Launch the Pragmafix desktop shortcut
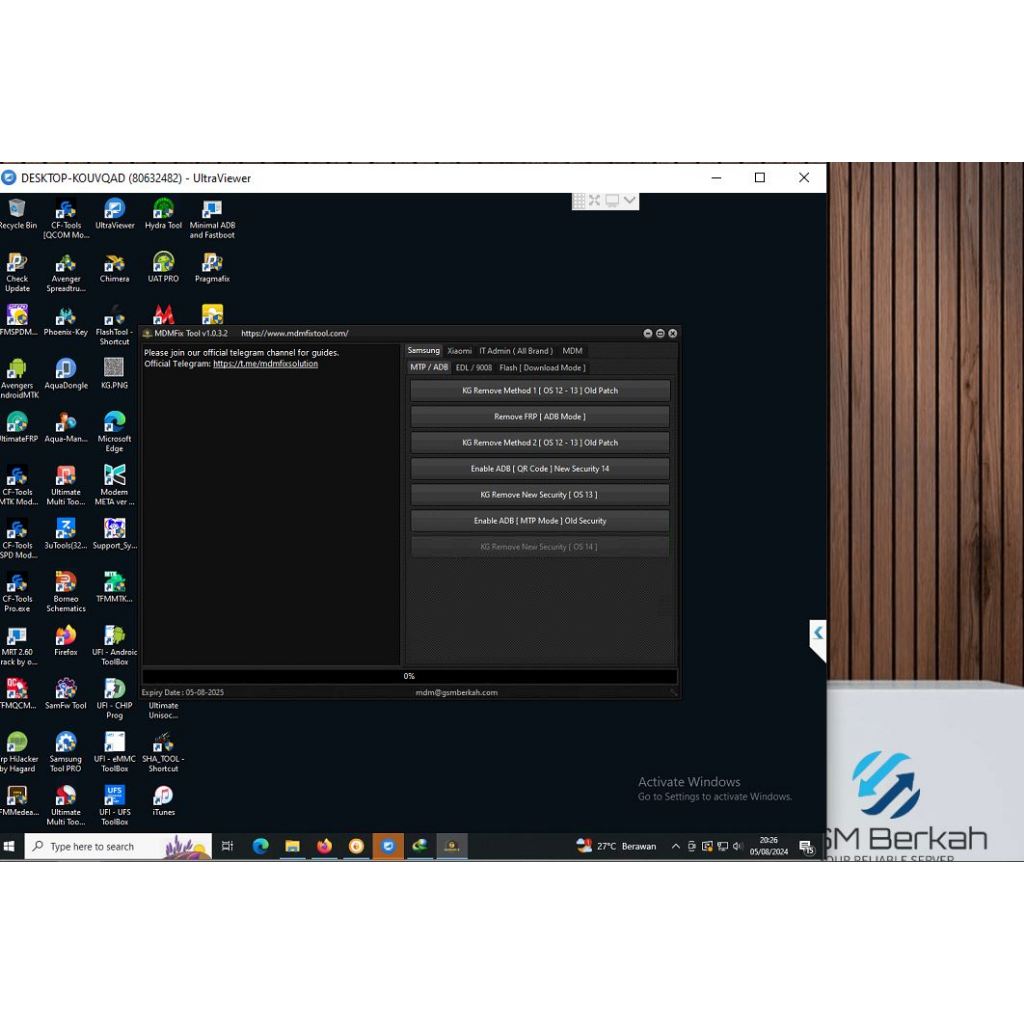 (x=212, y=268)
